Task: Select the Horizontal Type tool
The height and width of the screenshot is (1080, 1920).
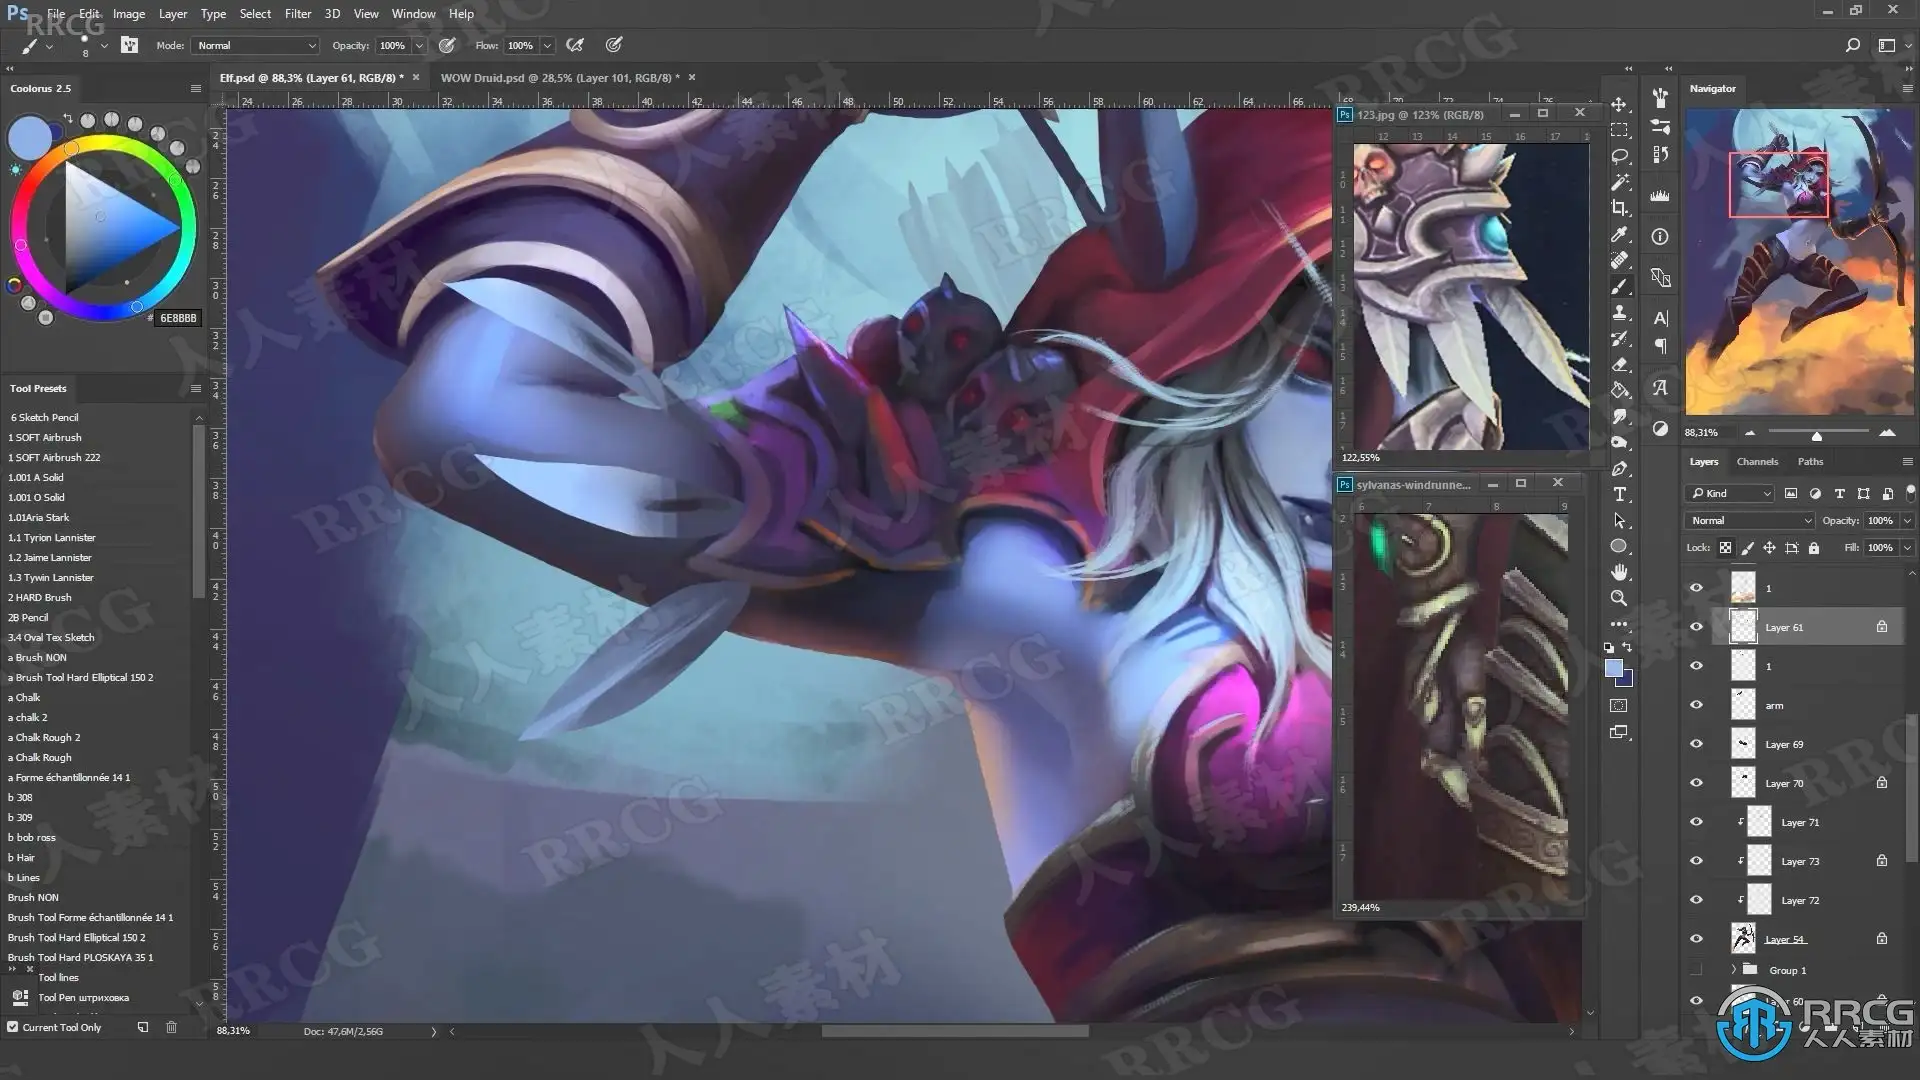Action: pyautogui.click(x=1619, y=495)
